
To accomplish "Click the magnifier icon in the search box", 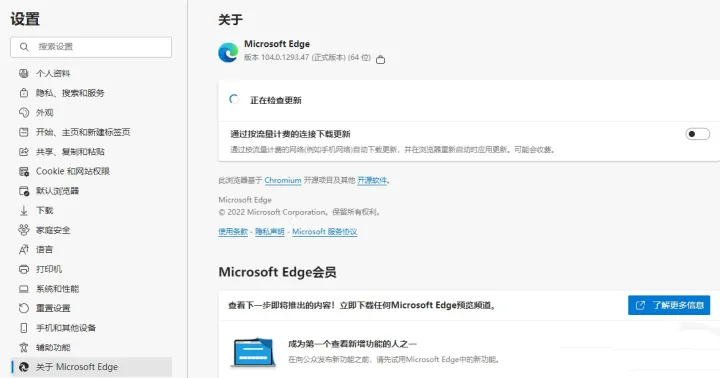I will 24,47.
